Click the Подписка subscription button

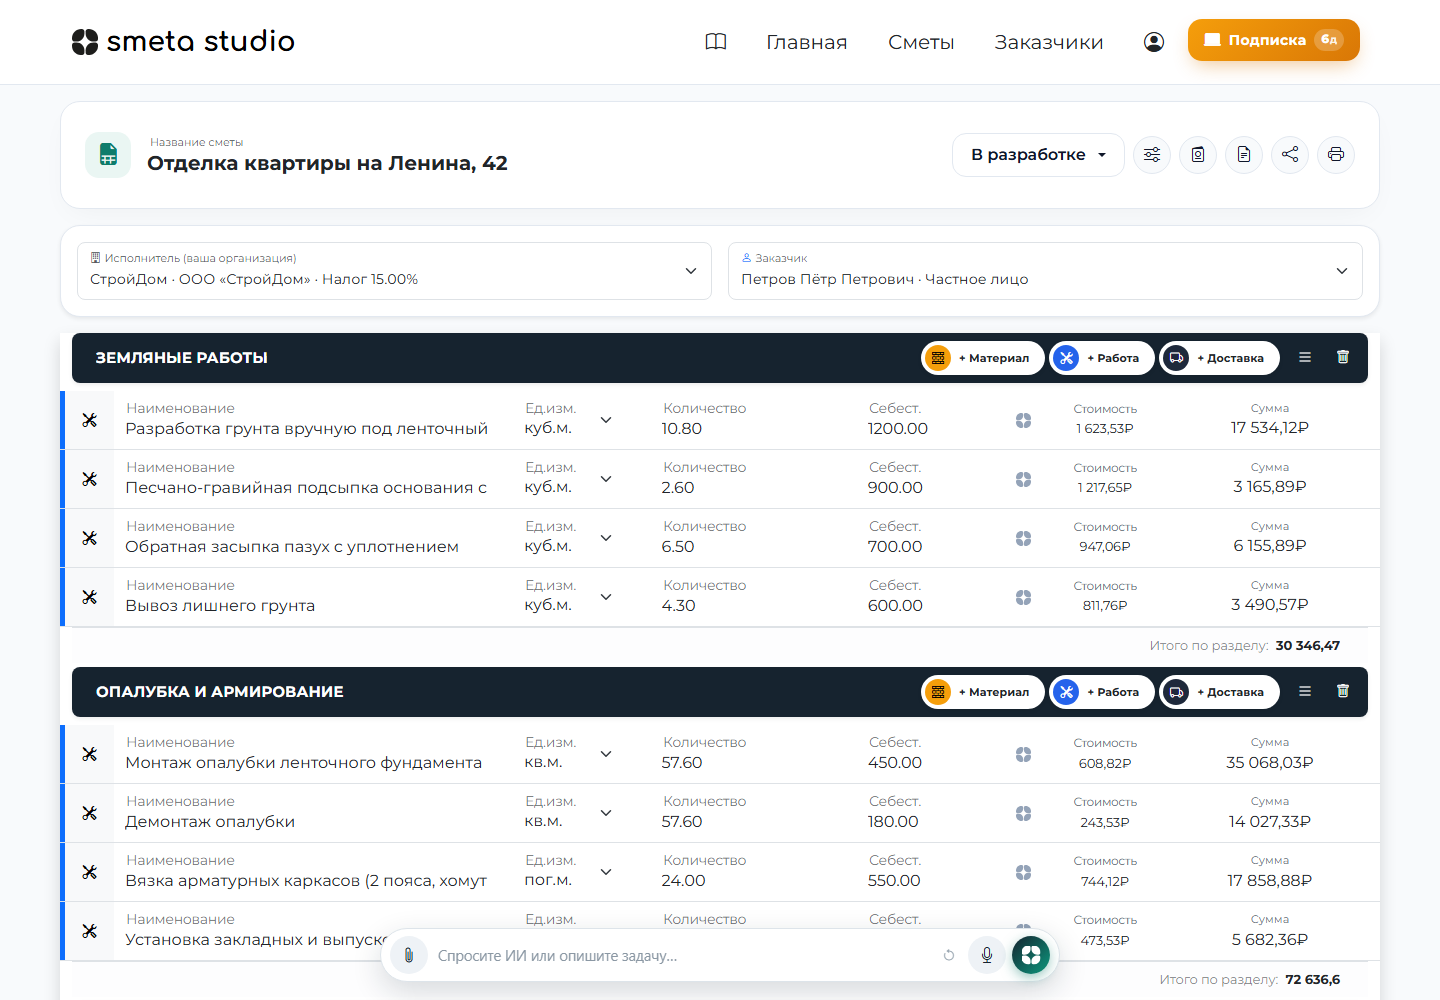coord(1274,40)
